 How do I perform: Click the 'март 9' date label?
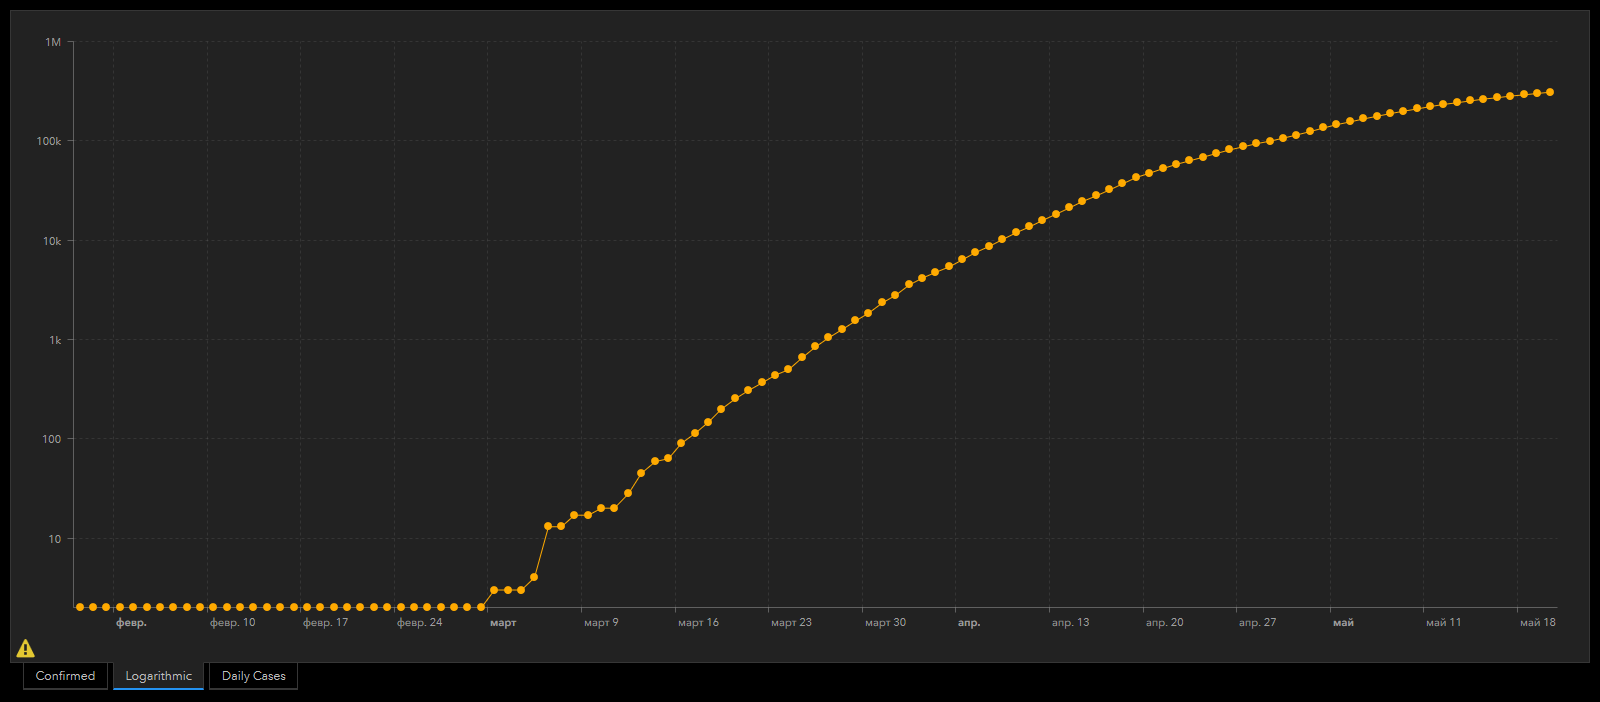click(x=601, y=622)
